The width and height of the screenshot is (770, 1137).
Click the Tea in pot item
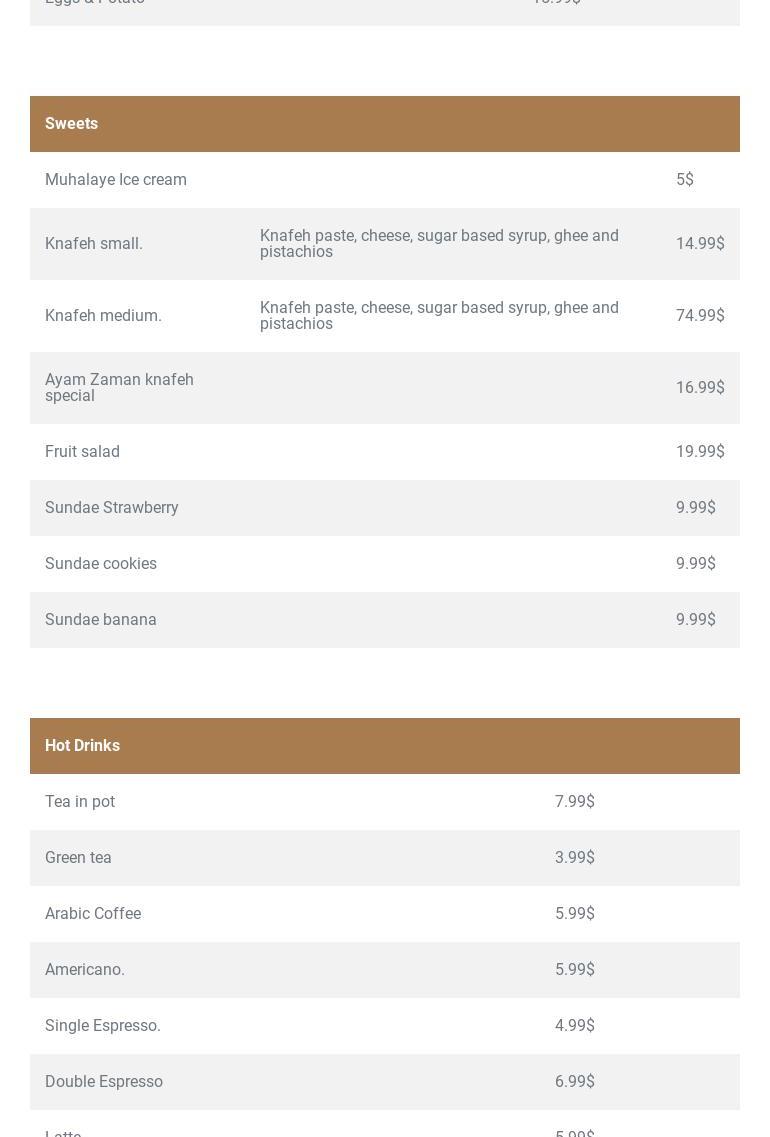pyautogui.click(x=80, y=802)
